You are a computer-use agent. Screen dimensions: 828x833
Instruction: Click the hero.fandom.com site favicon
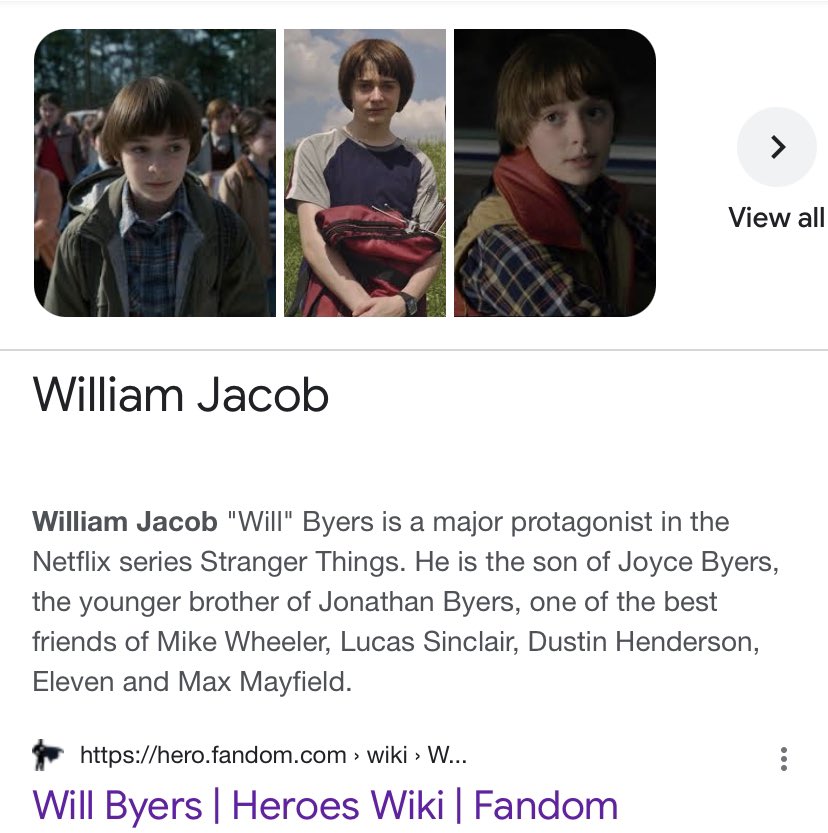(47, 755)
